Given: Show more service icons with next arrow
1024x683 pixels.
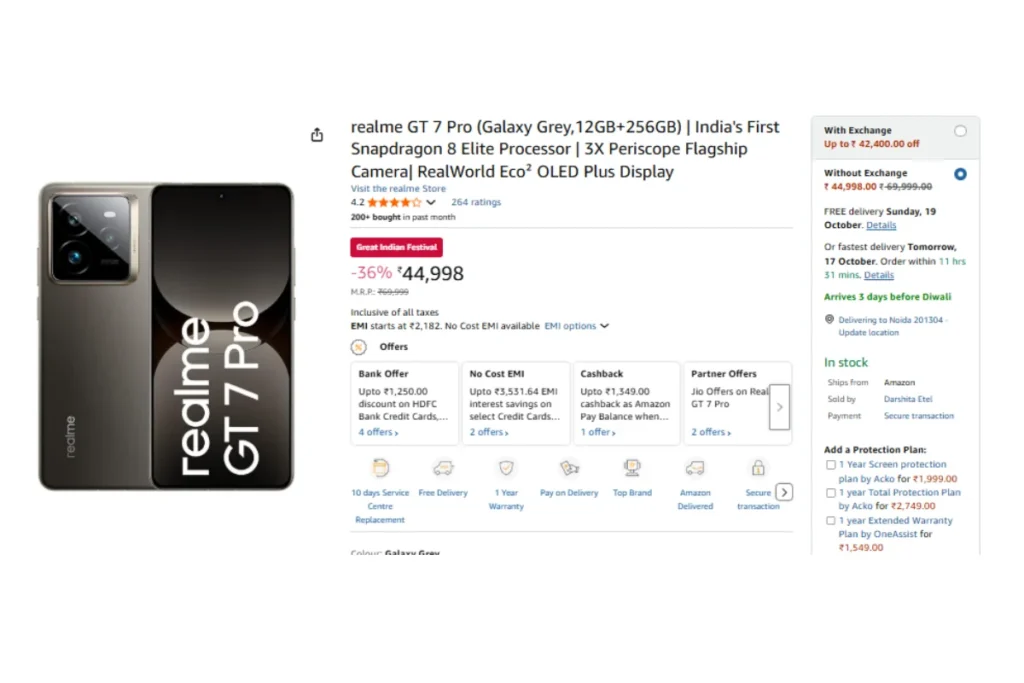Looking at the screenshot, I should point(785,492).
